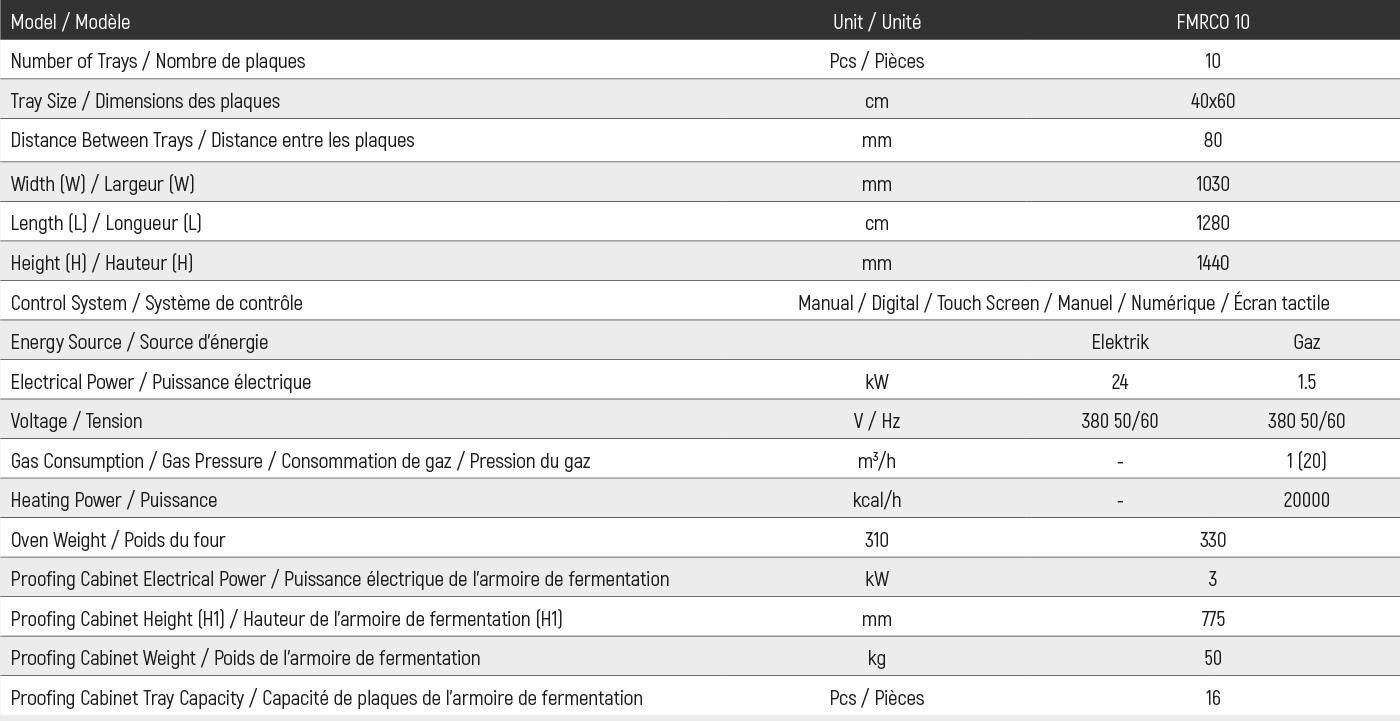This screenshot has height=721, width=1400.
Task: Select the "FMRCO 10" model header
Action: pos(1212,21)
